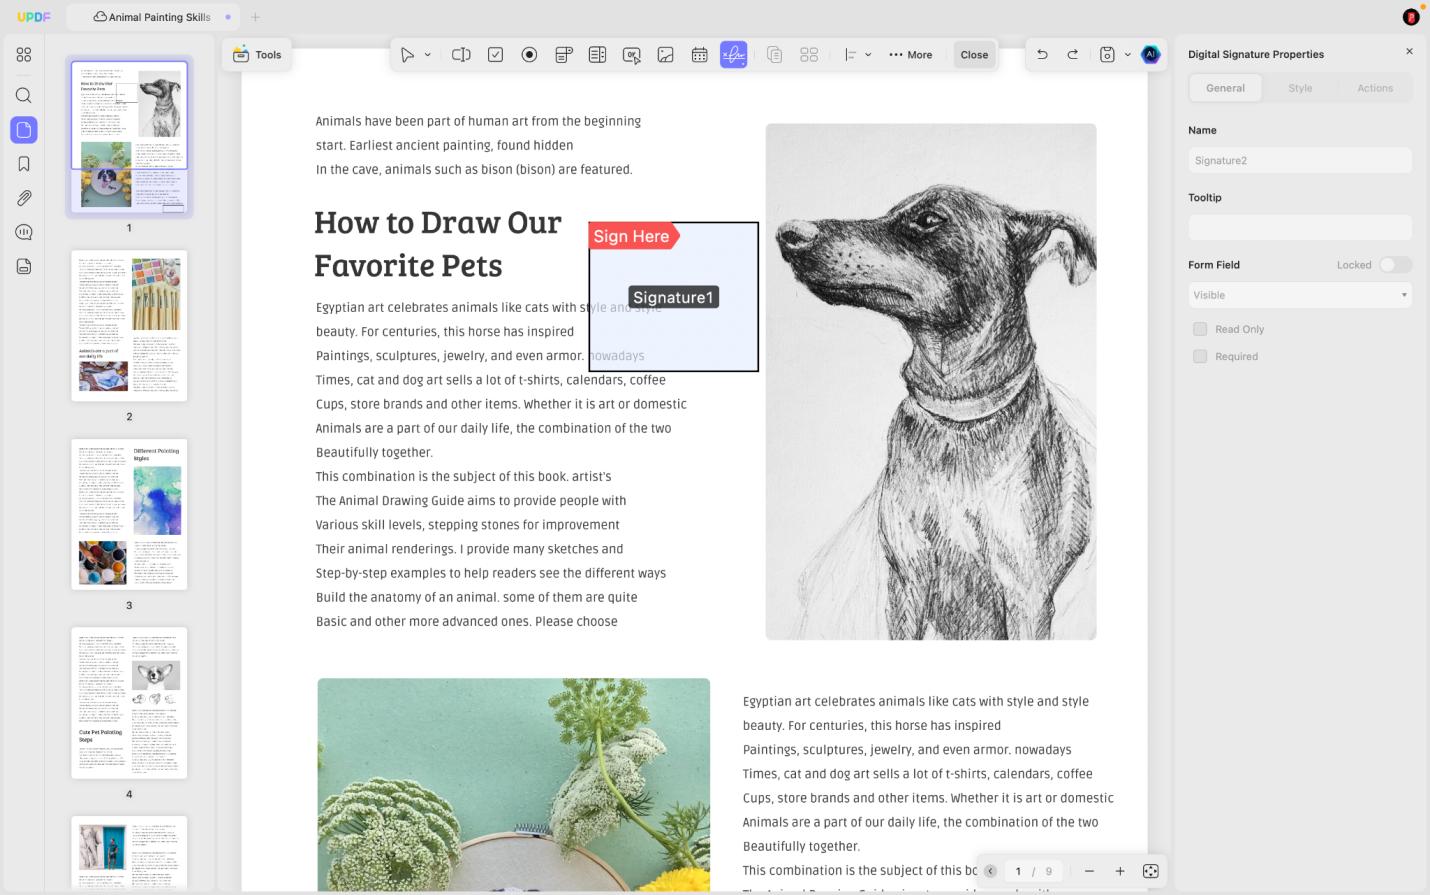The image size is (1430, 895).
Task: Check the Required checkbox
Action: click(x=1200, y=356)
